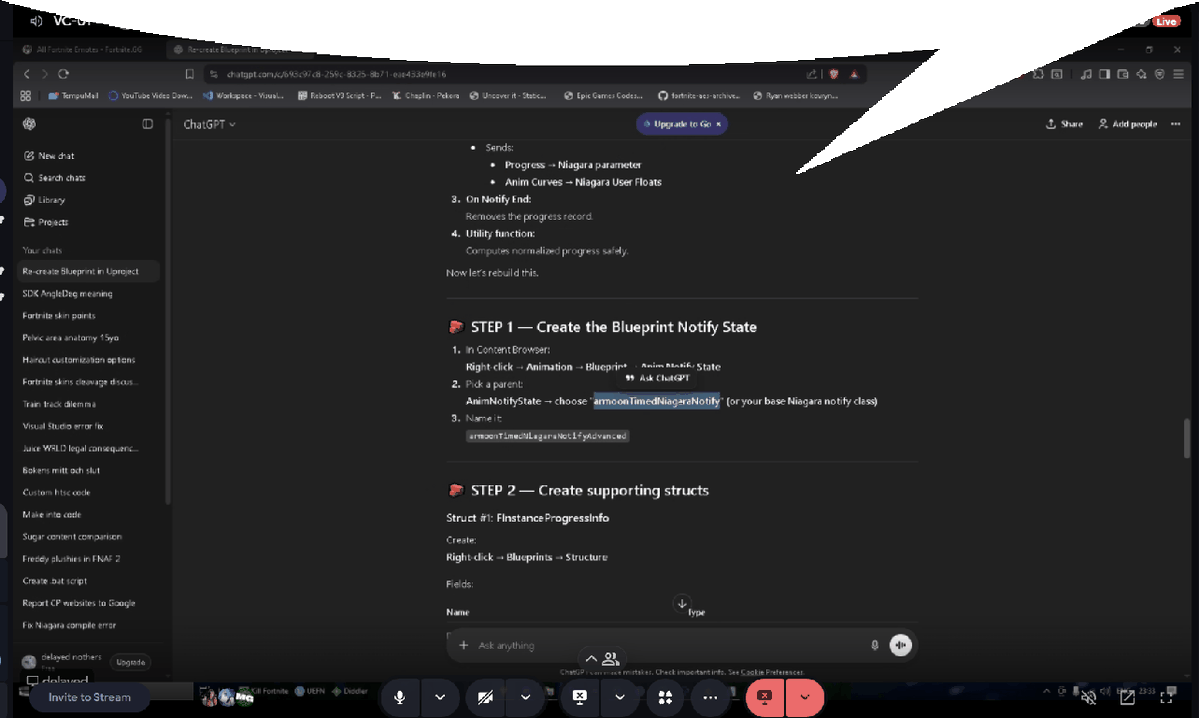1199x718 pixels.
Task: Click the Ask ChatGPT quote popup
Action: point(658,378)
